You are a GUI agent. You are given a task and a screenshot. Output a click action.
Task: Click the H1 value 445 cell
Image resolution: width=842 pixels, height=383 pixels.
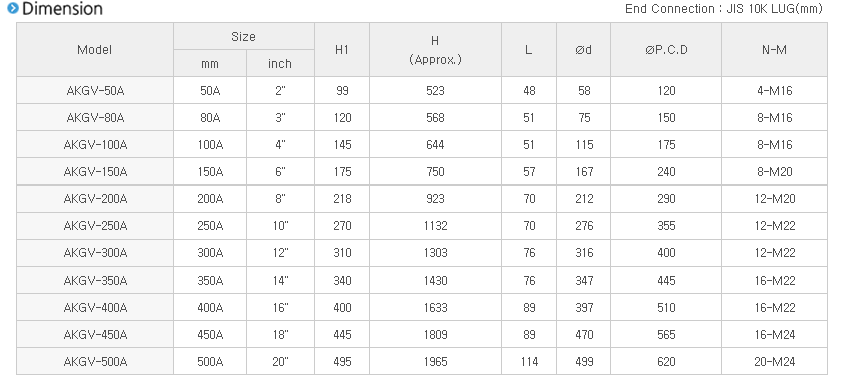(x=342, y=335)
